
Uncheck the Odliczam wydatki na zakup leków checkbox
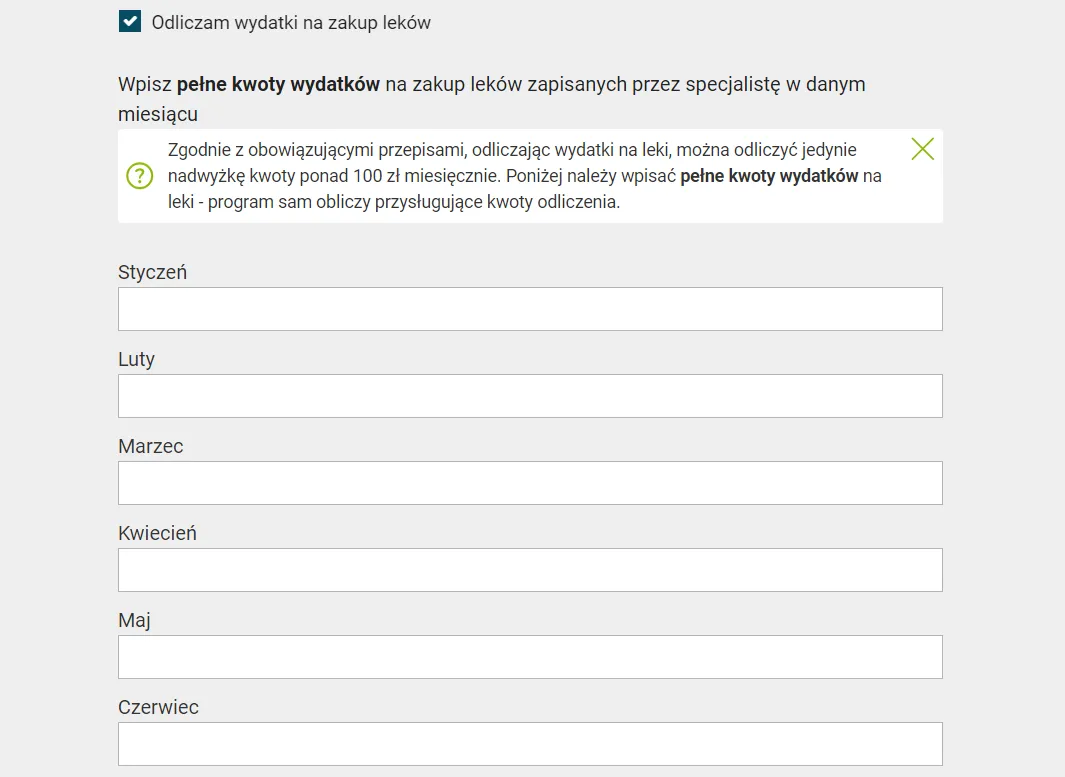pyautogui.click(x=130, y=22)
